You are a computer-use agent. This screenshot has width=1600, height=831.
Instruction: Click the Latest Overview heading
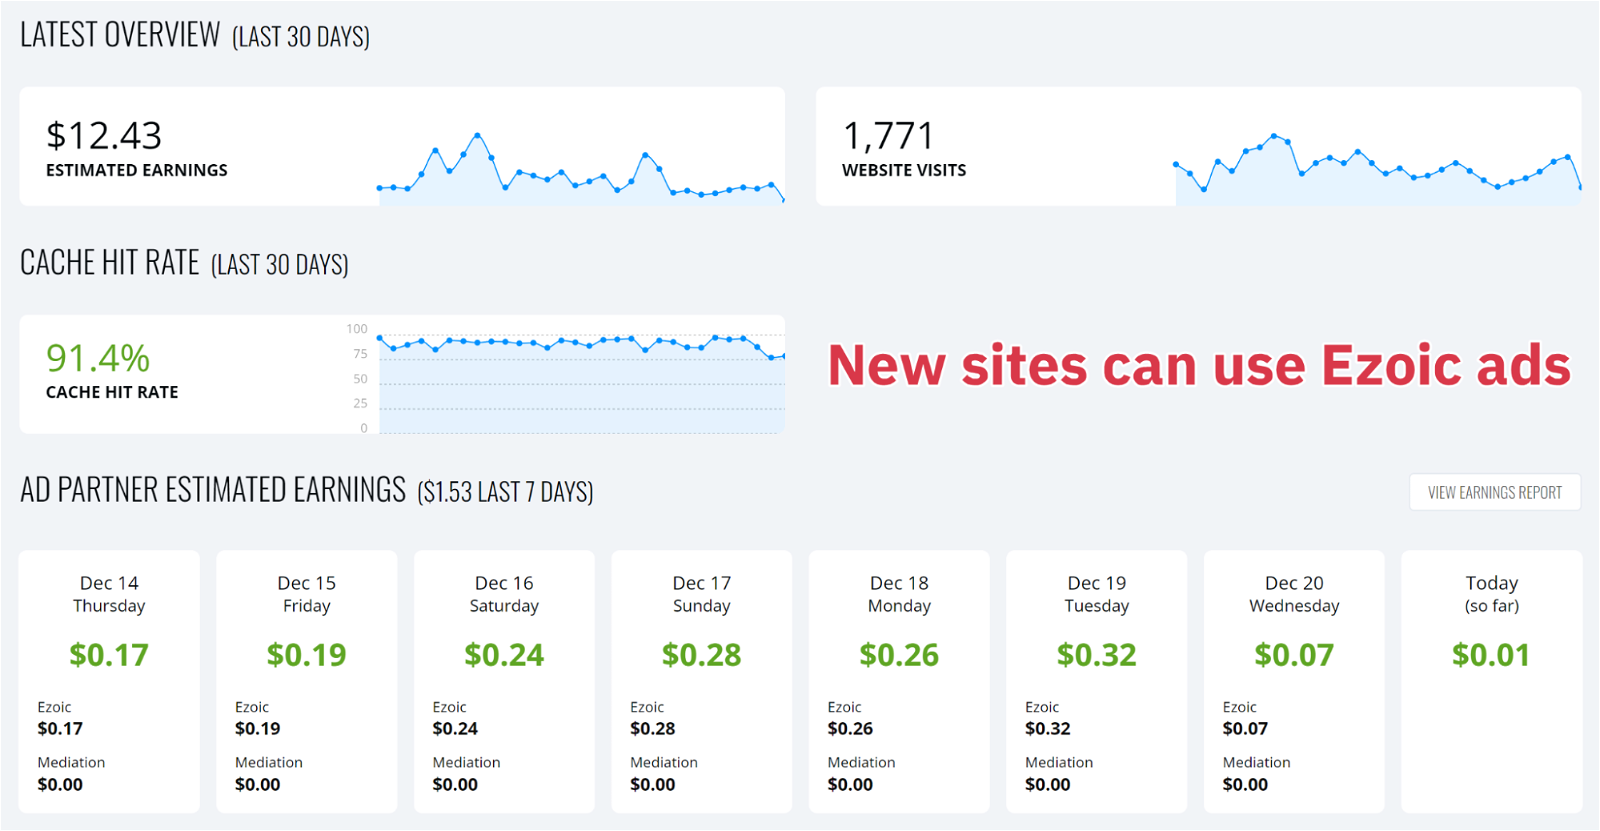(x=120, y=35)
